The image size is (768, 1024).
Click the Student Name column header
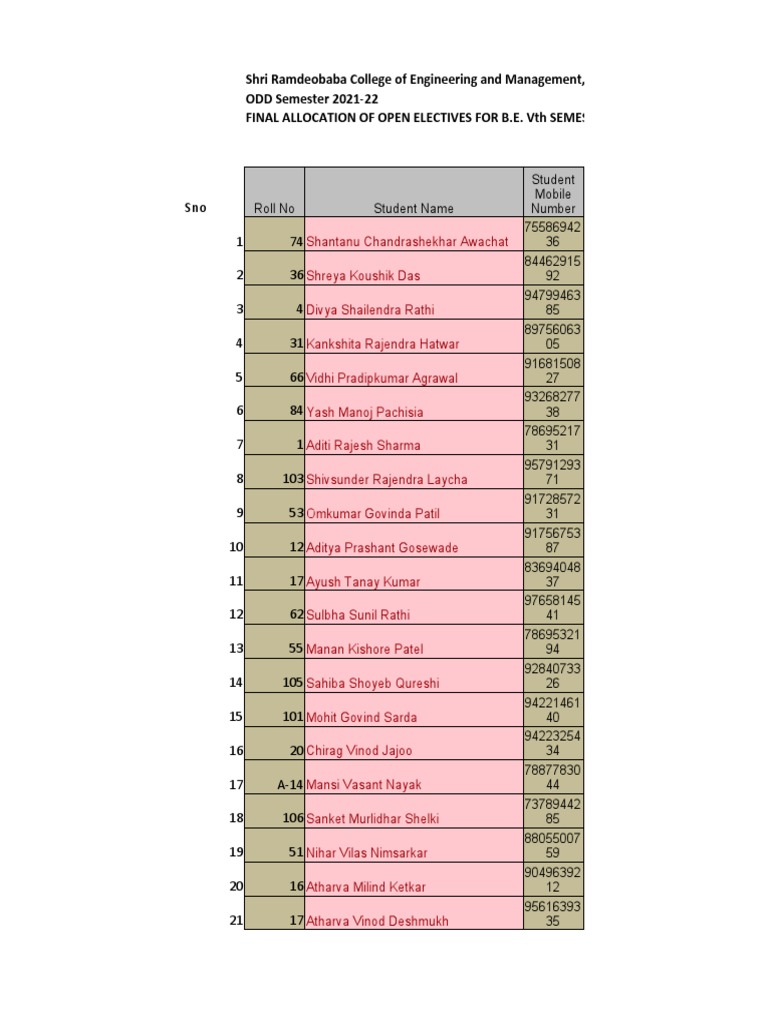413,208
